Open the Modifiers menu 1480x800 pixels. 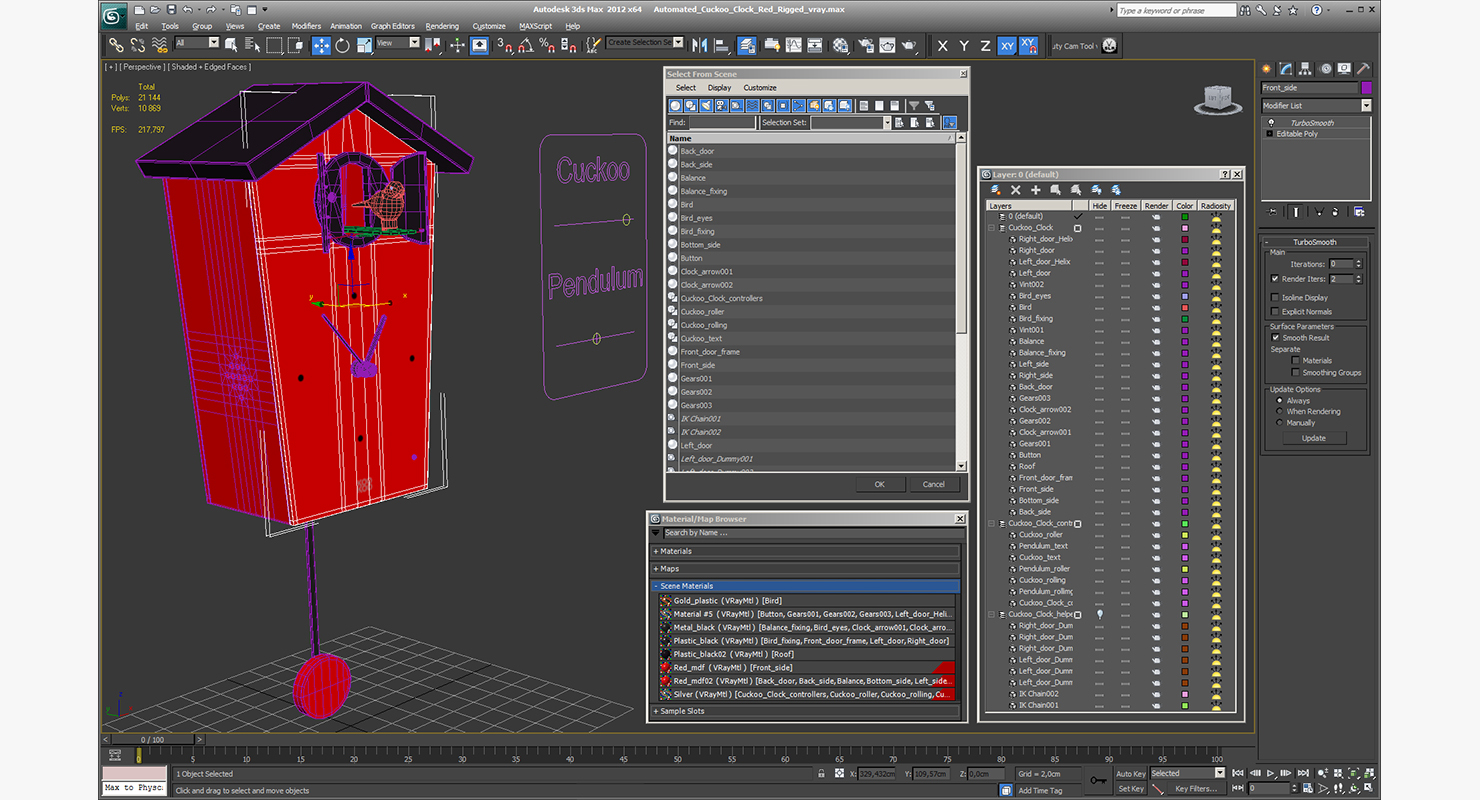(306, 26)
